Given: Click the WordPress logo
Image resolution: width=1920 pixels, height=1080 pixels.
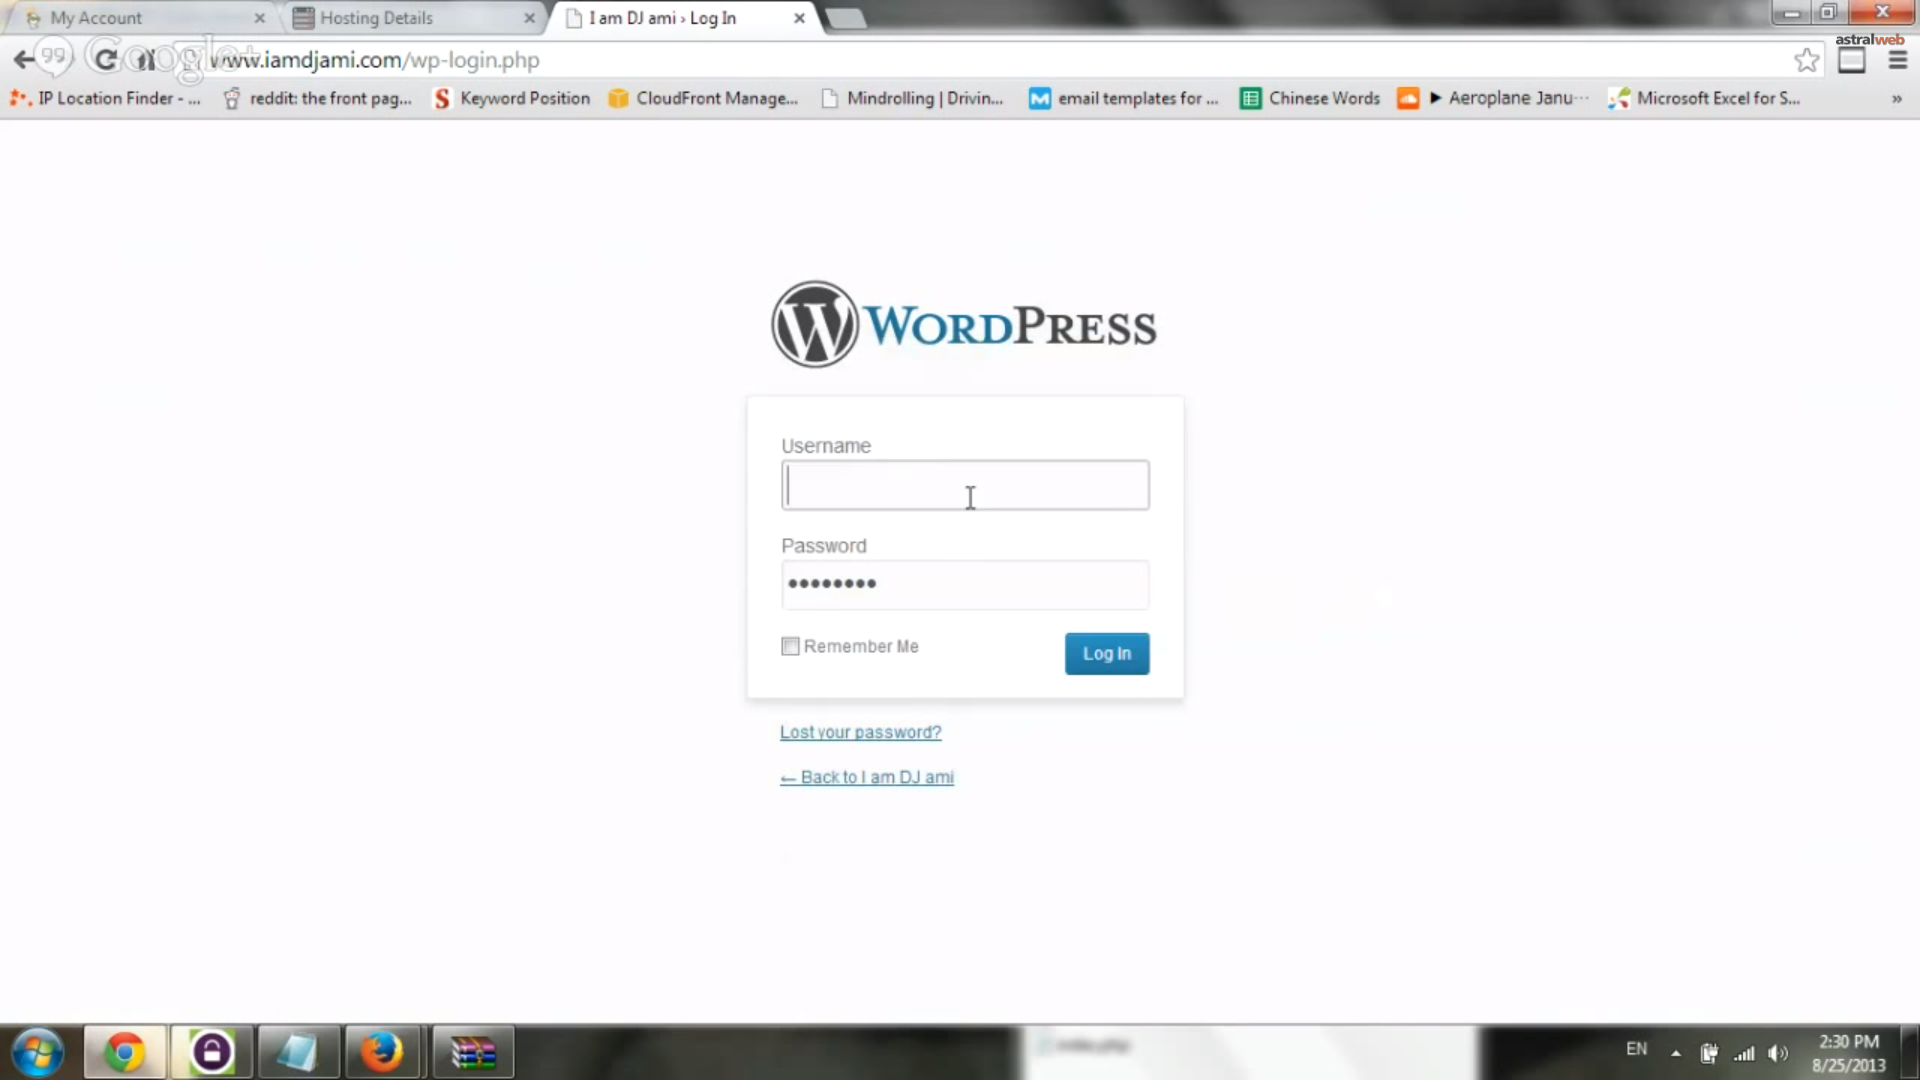Looking at the screenshot, I should click(964, 324).
